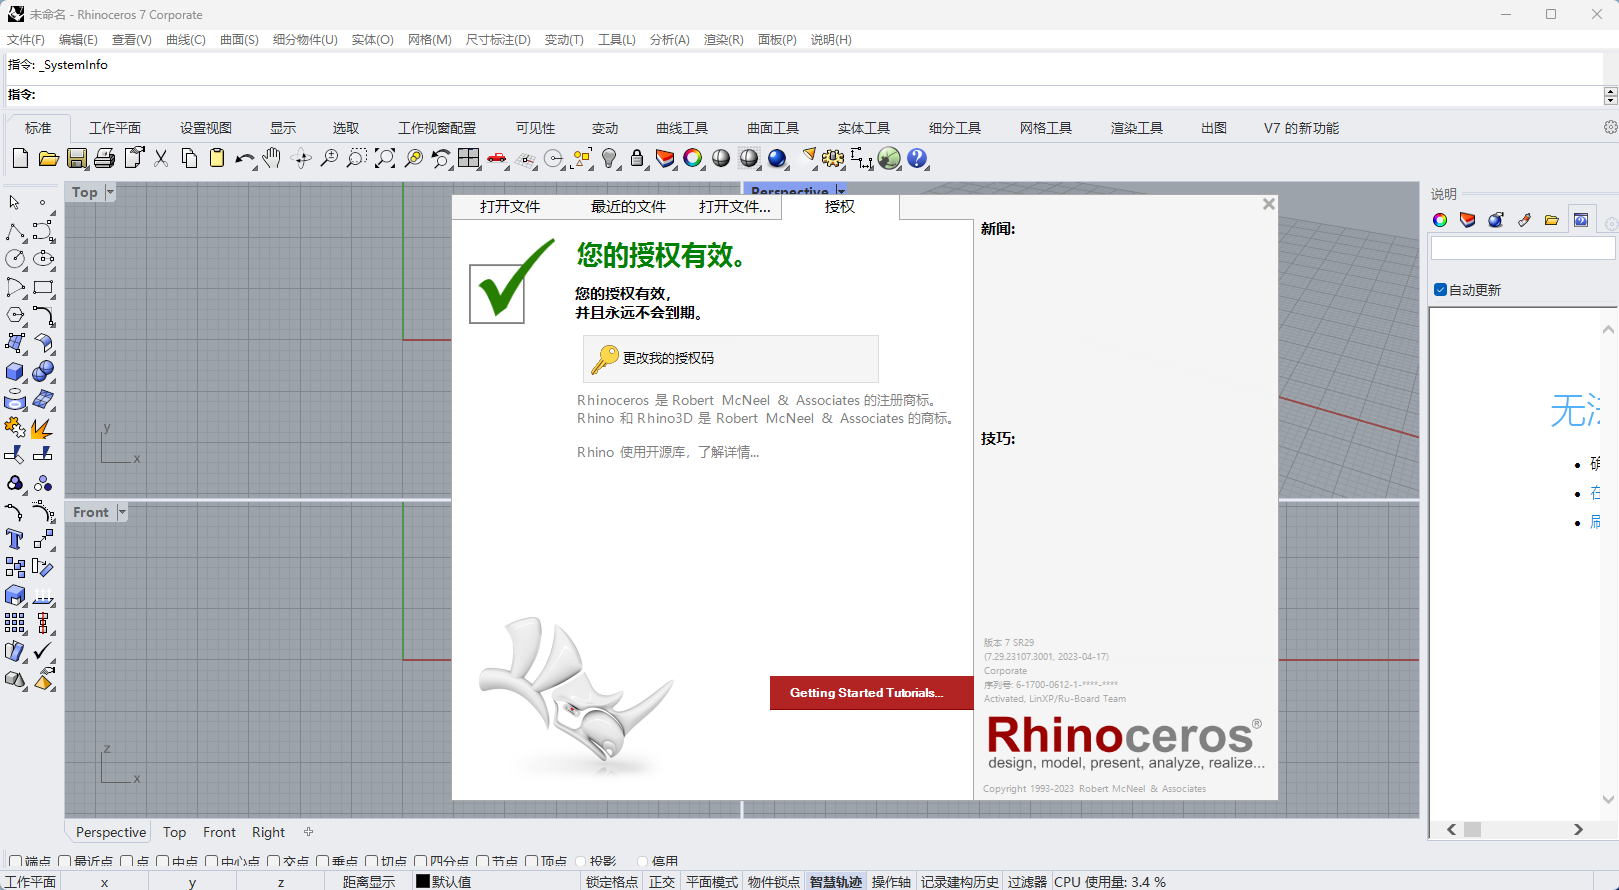Select the Text object tool
The width and height of the screenshot is (1619, 890).
pos(15,539)
